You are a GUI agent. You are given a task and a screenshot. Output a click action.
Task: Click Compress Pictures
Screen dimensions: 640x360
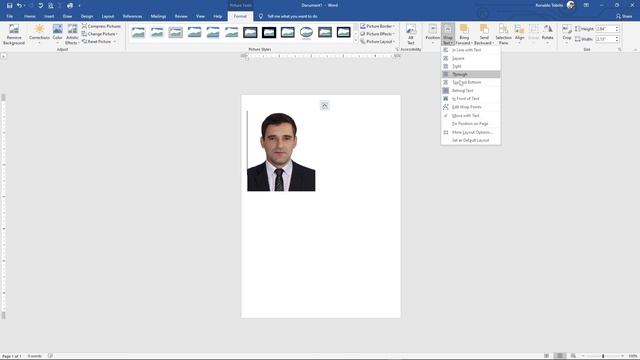coord(101,26)
